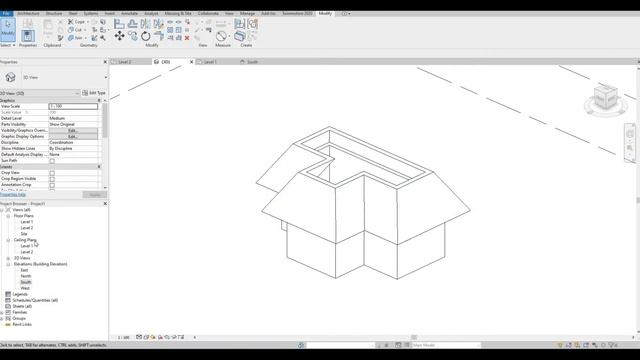Select the Copy tool in Modify panel

[132, 36]
